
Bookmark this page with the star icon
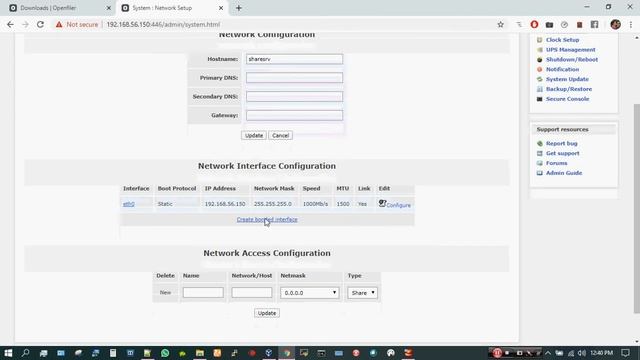tap(500, 24)
